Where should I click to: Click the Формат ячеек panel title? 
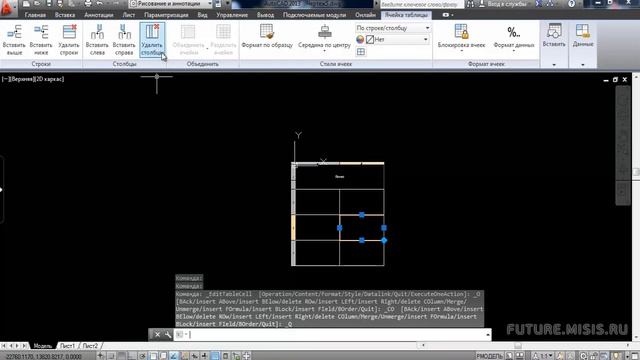pos(486,64)
